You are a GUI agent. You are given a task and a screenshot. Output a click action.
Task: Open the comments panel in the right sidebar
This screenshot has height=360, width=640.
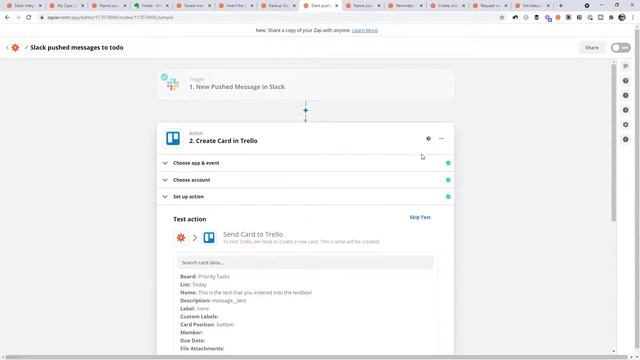[x=625, y=66]
